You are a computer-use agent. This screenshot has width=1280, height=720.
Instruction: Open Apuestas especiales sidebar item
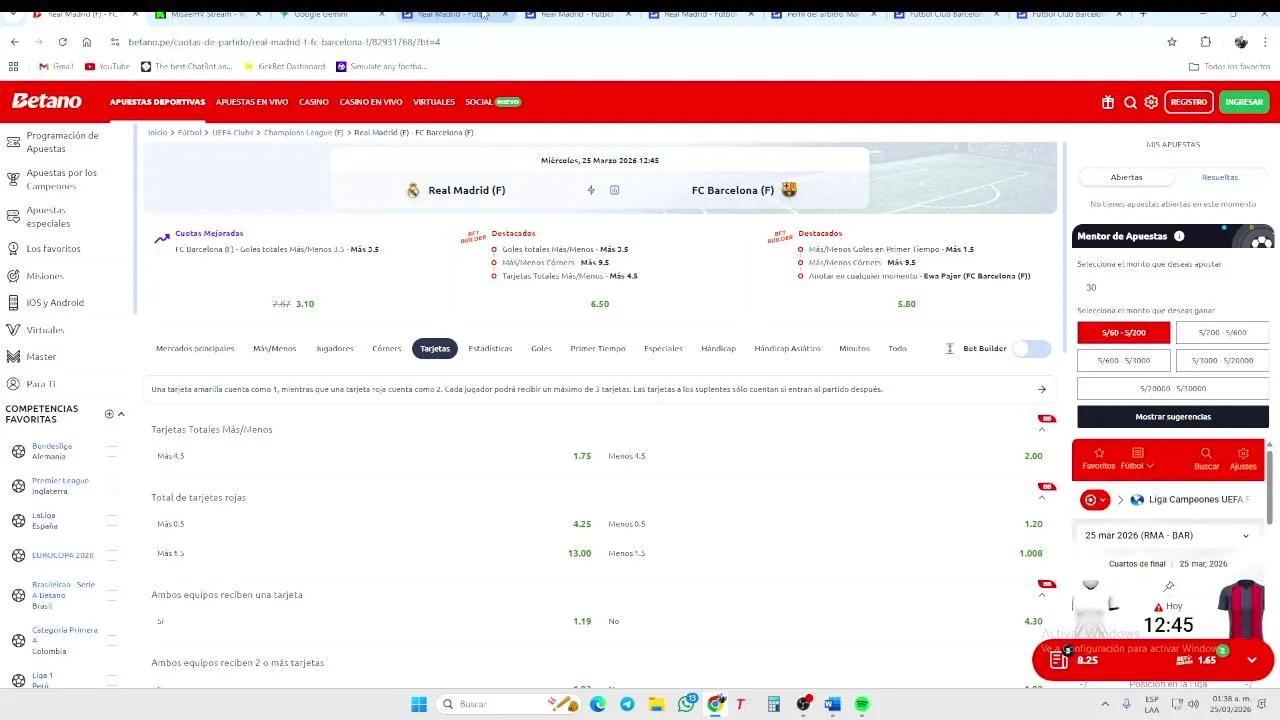[48, 216]
